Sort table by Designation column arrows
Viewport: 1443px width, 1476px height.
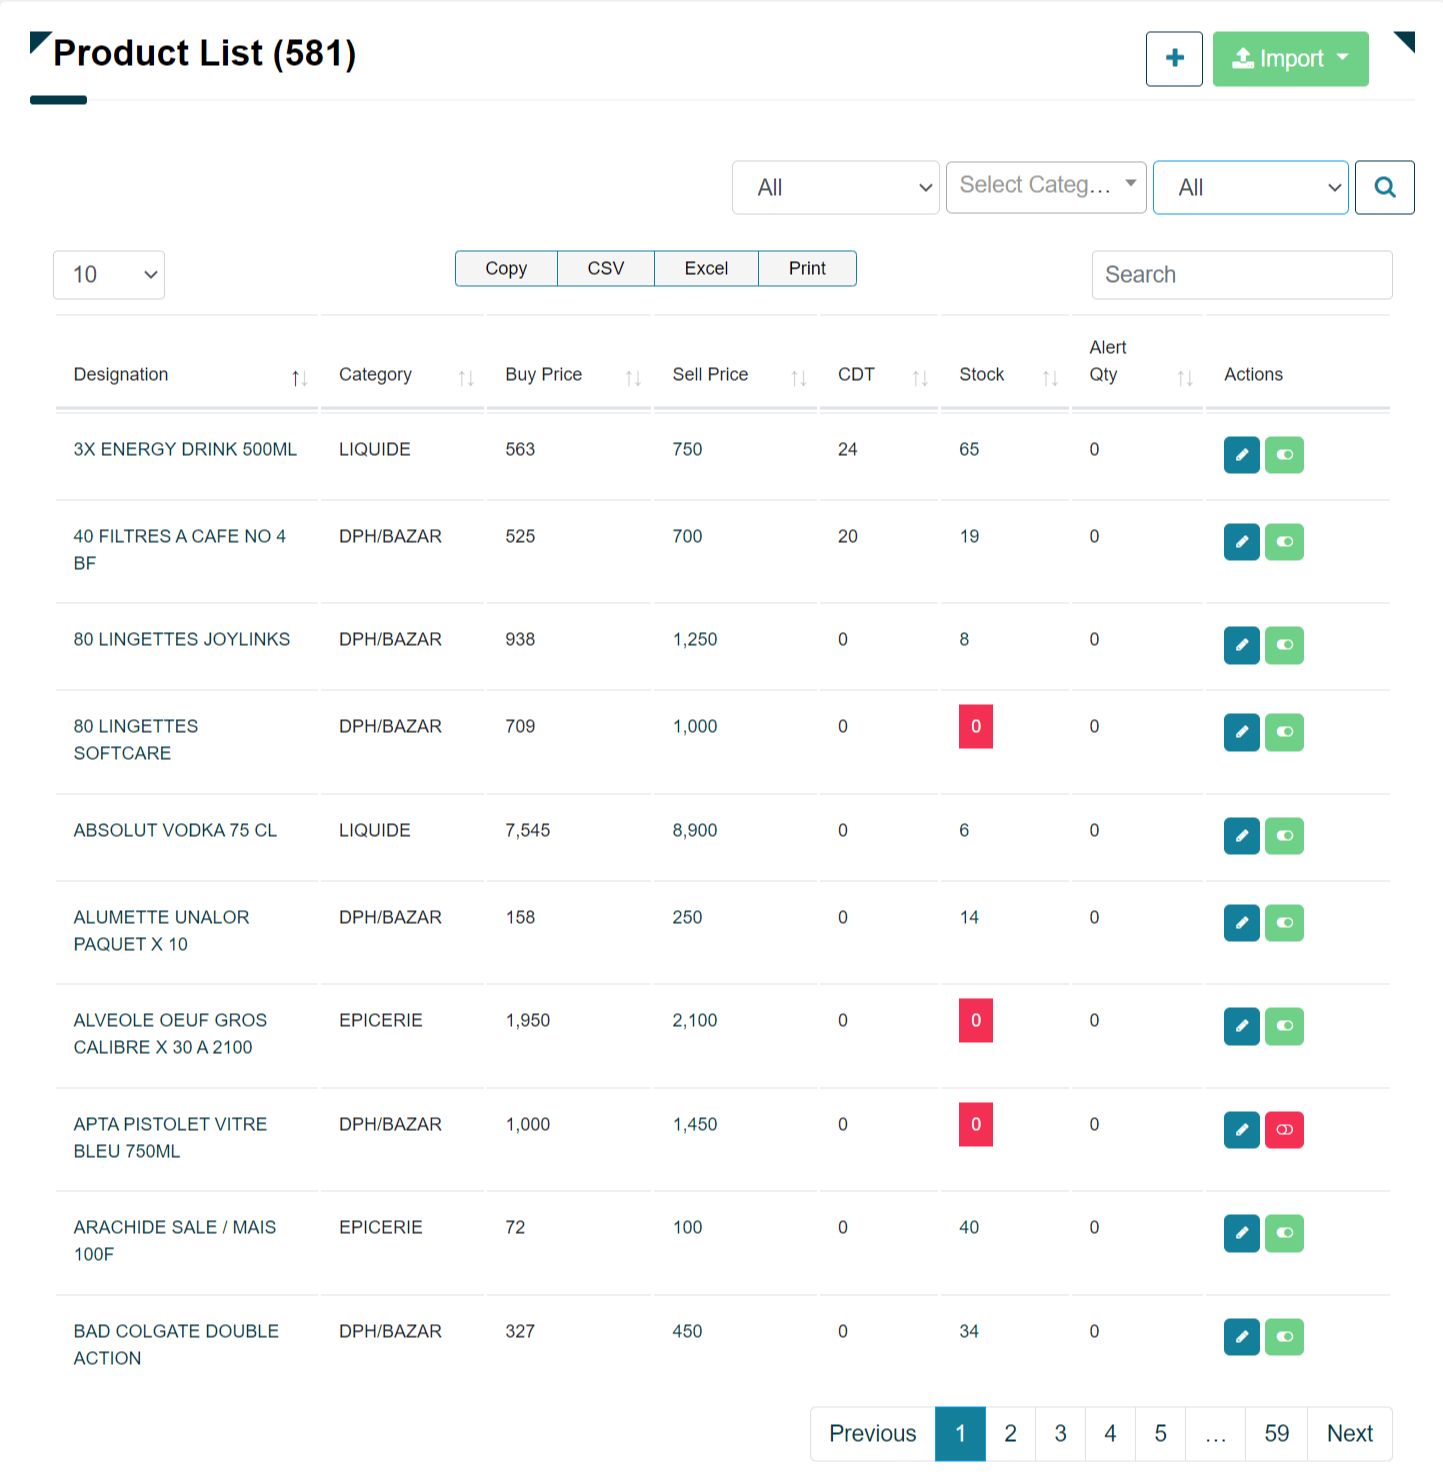coord(299,378)
